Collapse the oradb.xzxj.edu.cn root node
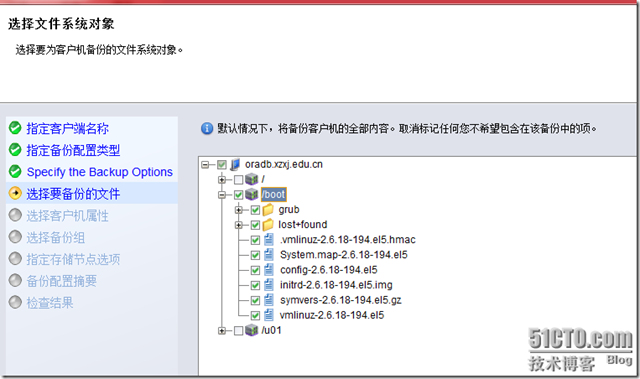This screenshot has width=640, height=379. point(205,165)
